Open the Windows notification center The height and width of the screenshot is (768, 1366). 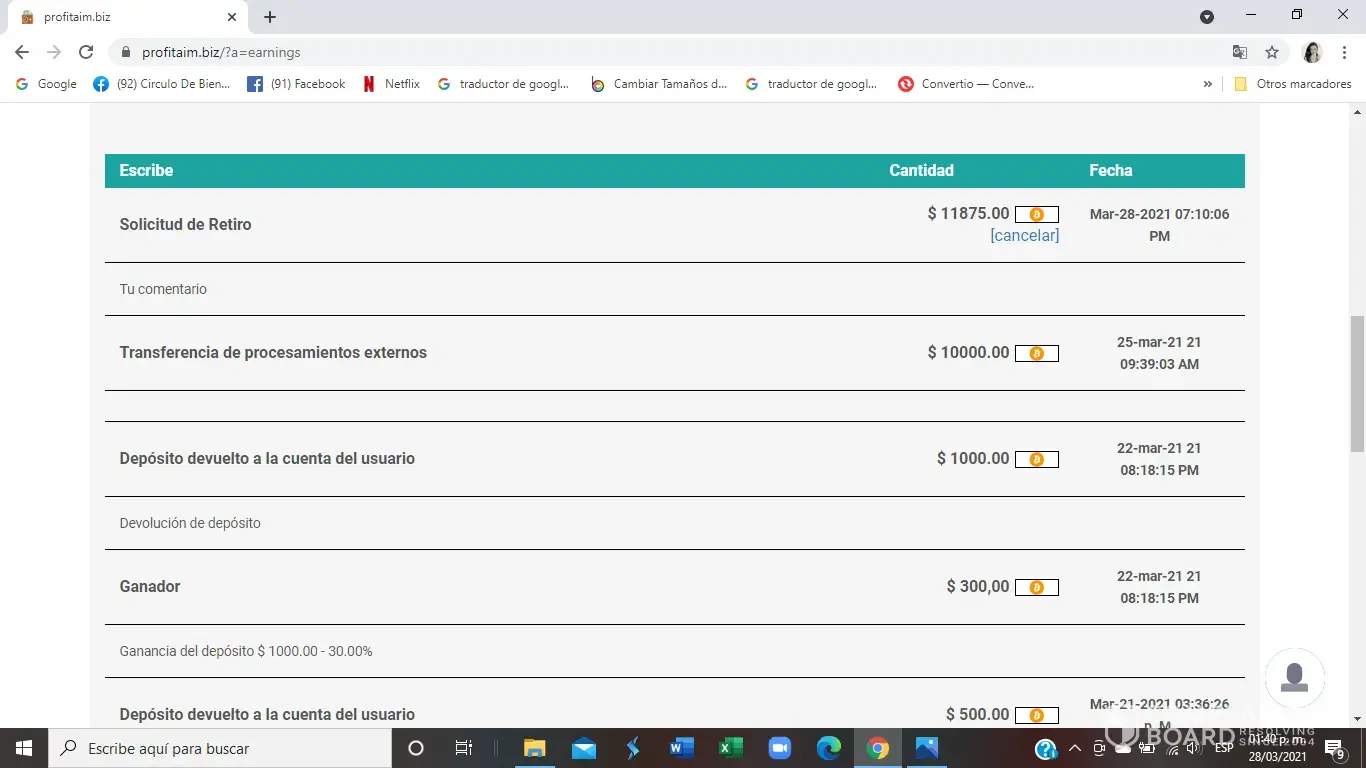point(1335,748)
